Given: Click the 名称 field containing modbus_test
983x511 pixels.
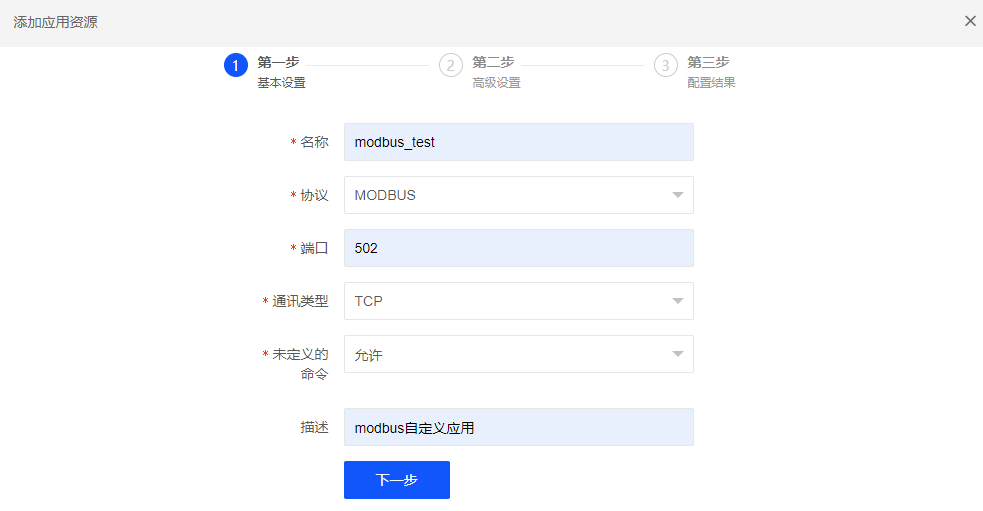Looking at the screenshot, I should pyautogui.click(x=518, y=142).
